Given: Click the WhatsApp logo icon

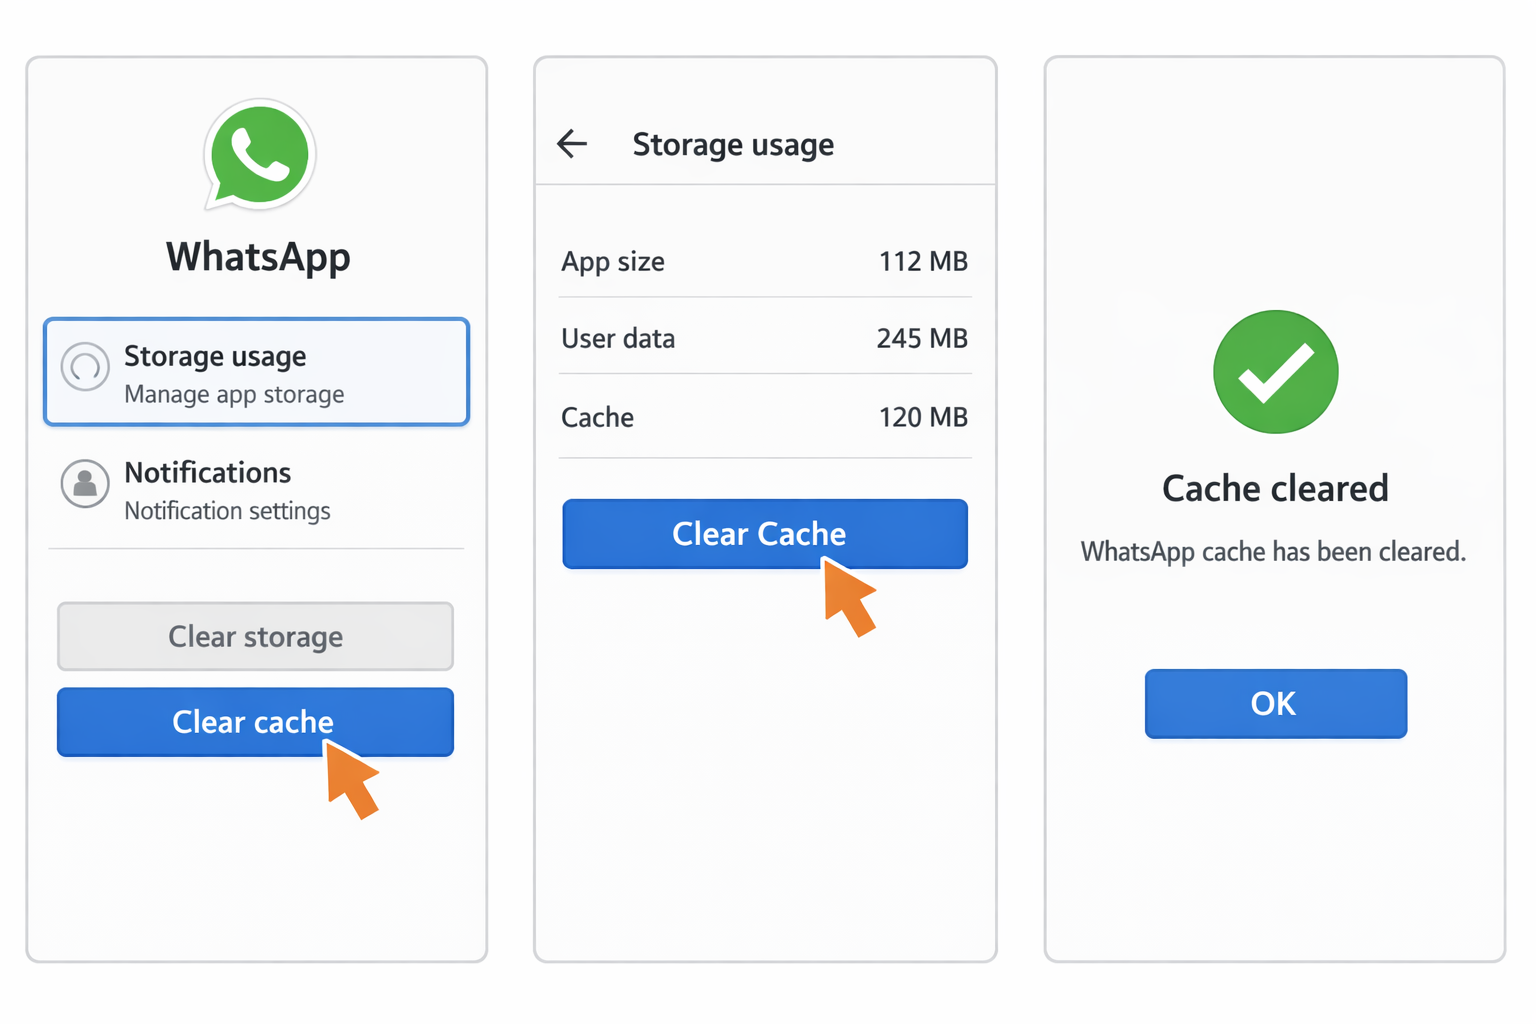Looking at the screenshot, I should [258, 155].
